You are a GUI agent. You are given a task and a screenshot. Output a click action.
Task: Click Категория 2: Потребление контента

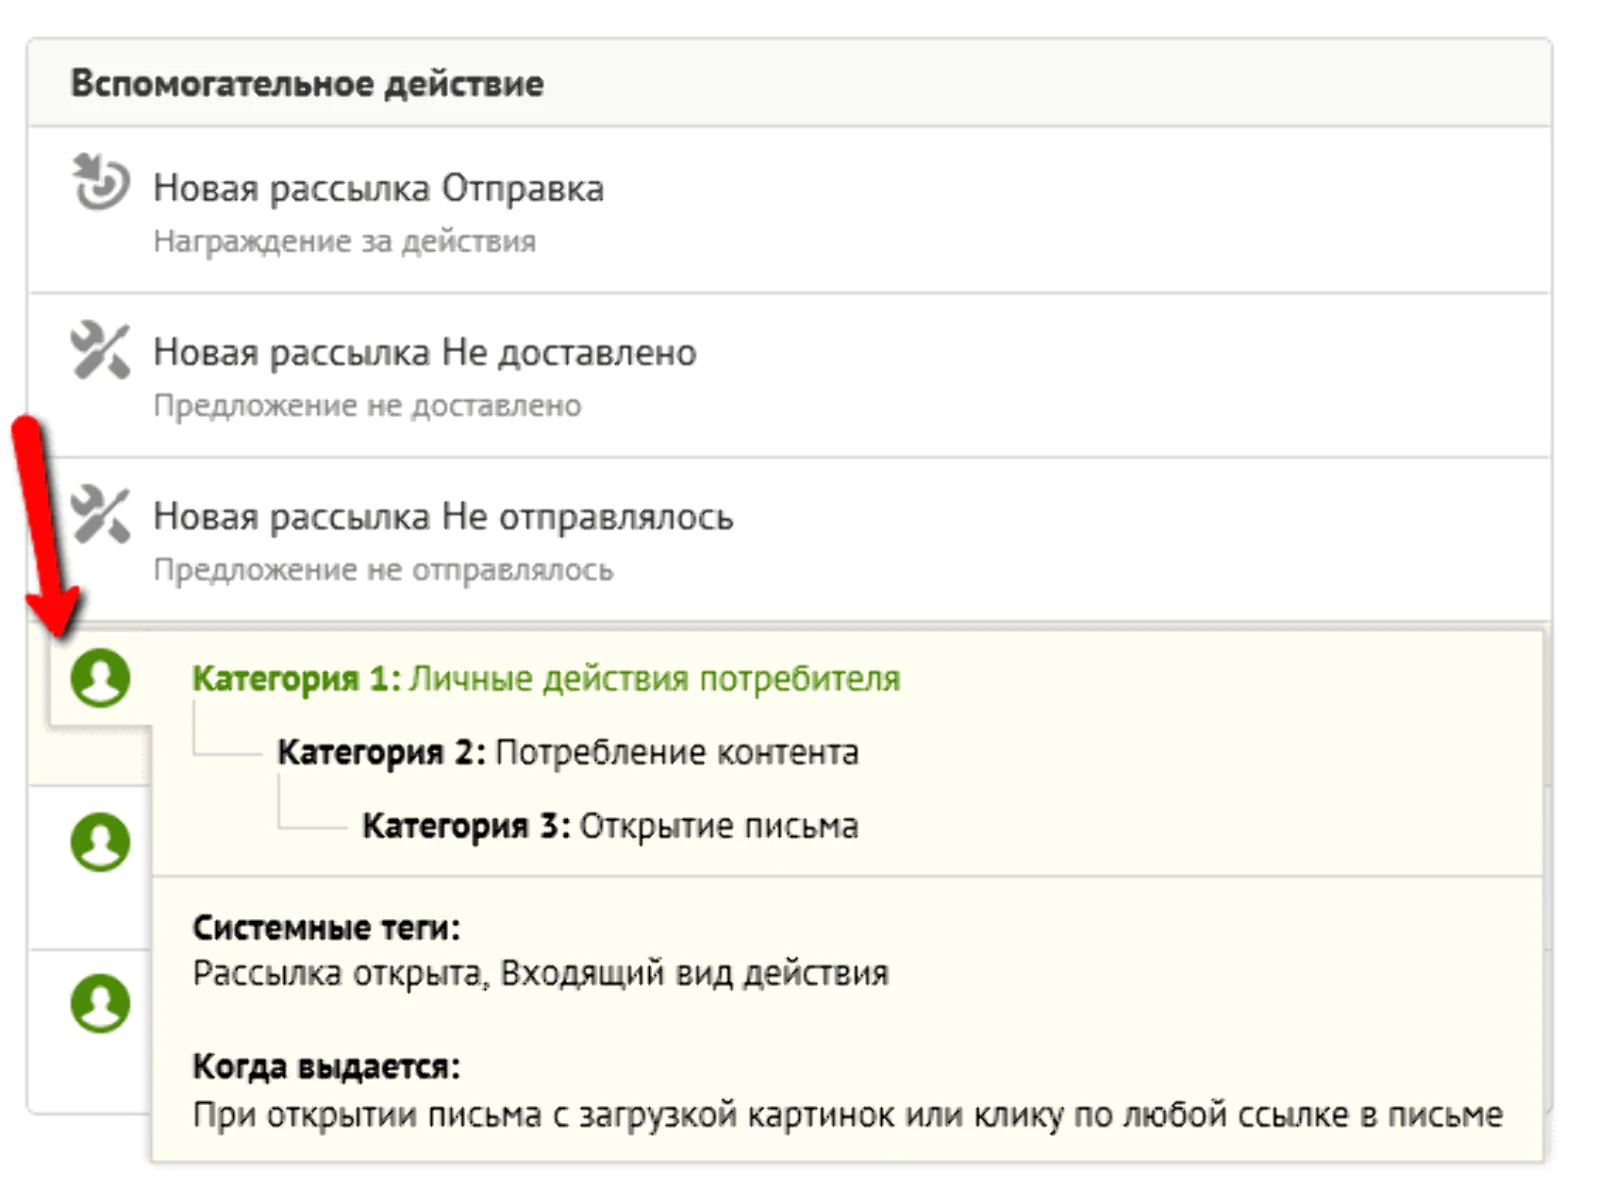pyautogui.click(x=568, y=752)
